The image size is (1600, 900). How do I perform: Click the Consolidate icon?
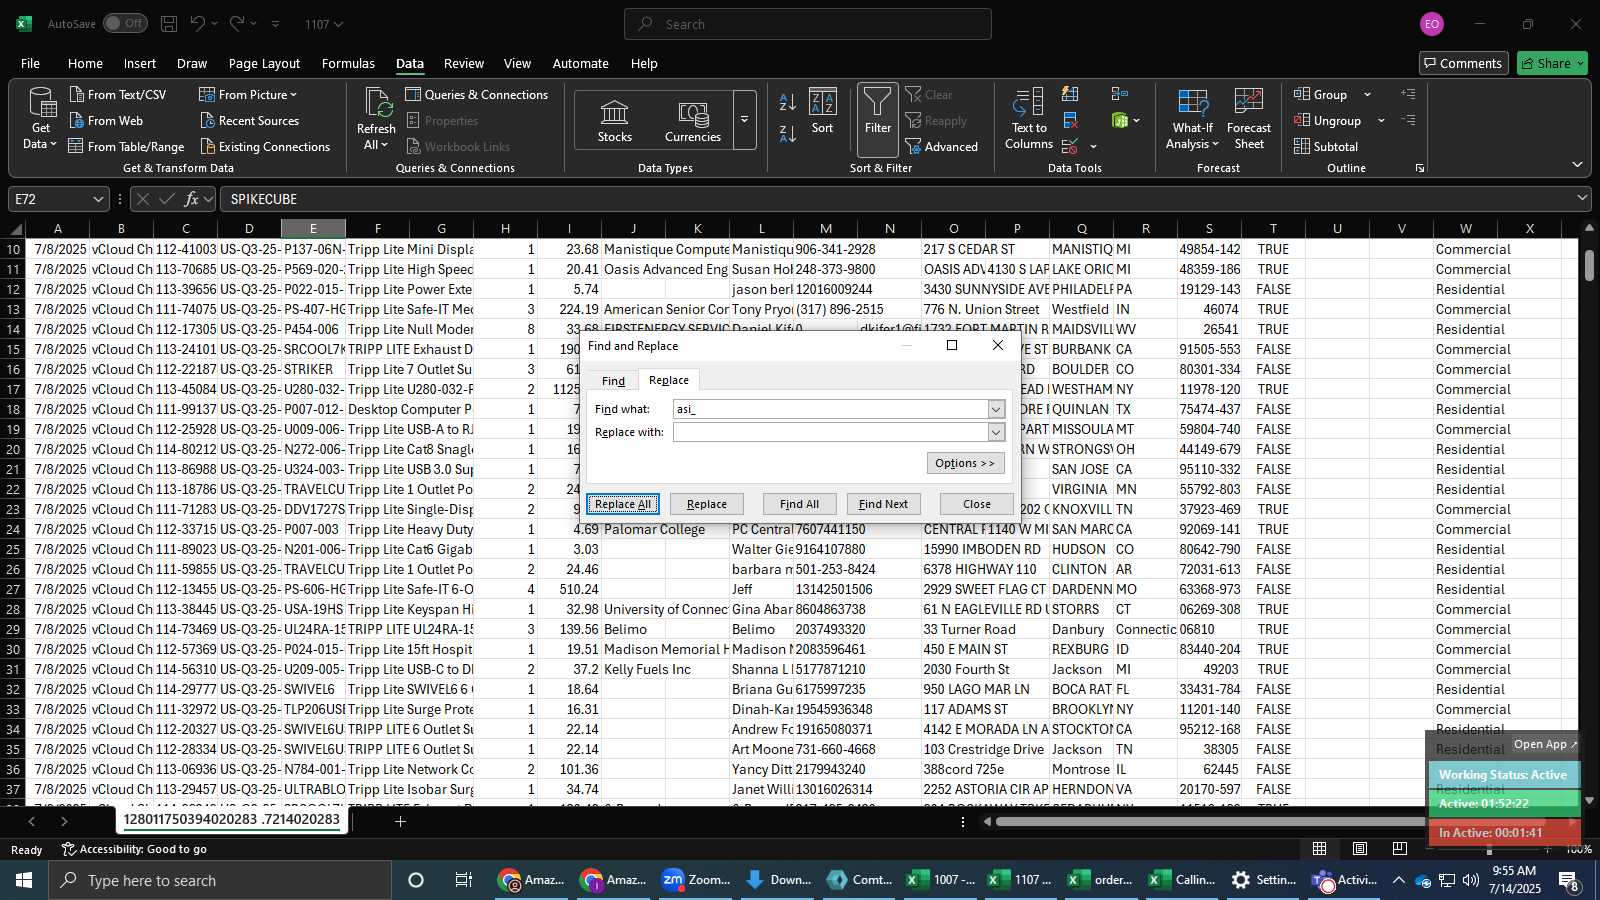coord(1119,94)
